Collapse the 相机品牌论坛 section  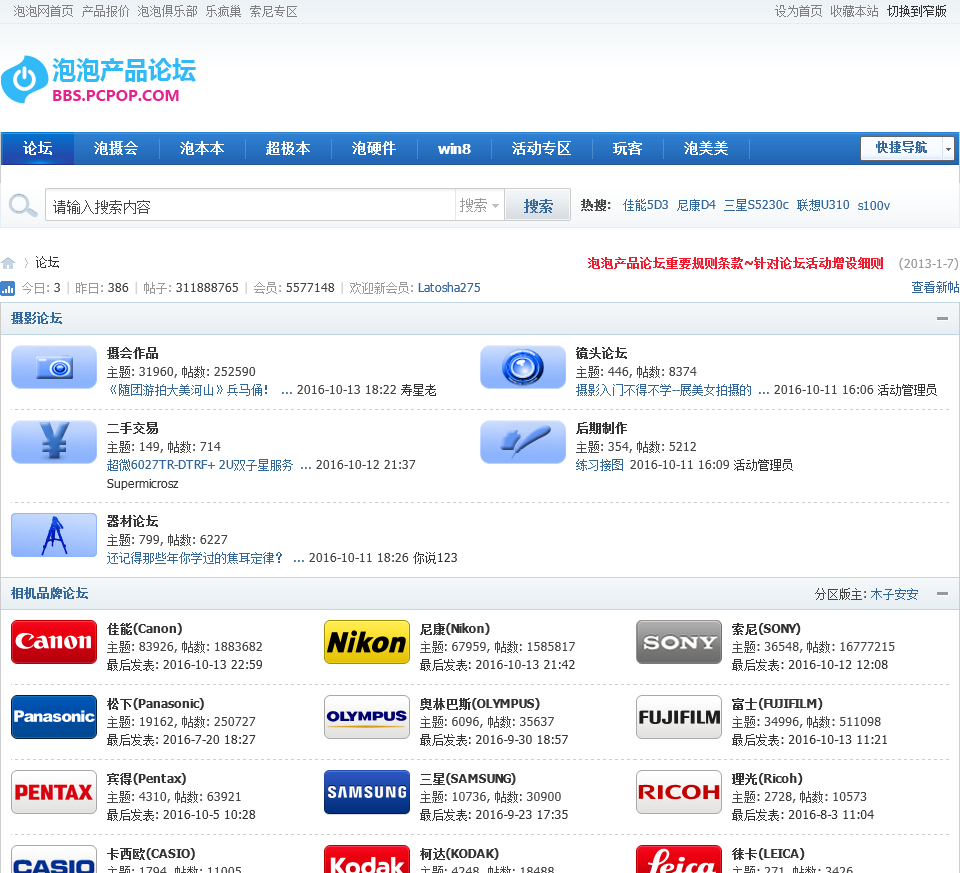click(x=942, y=594)
